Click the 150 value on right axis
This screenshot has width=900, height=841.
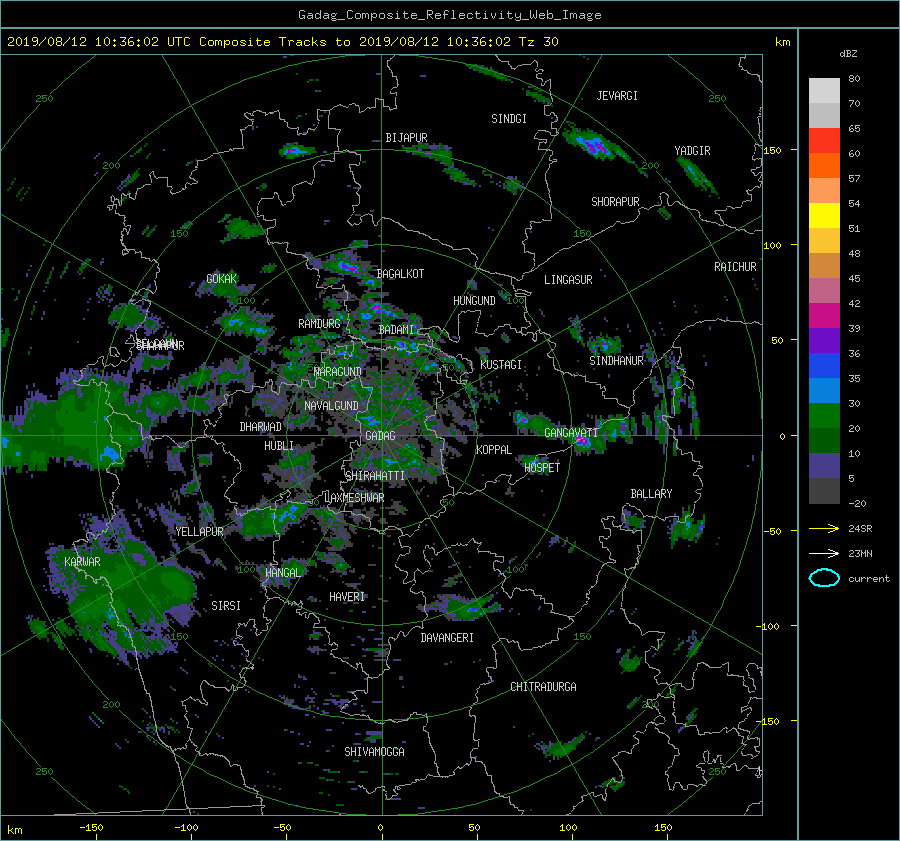point(773,150)
